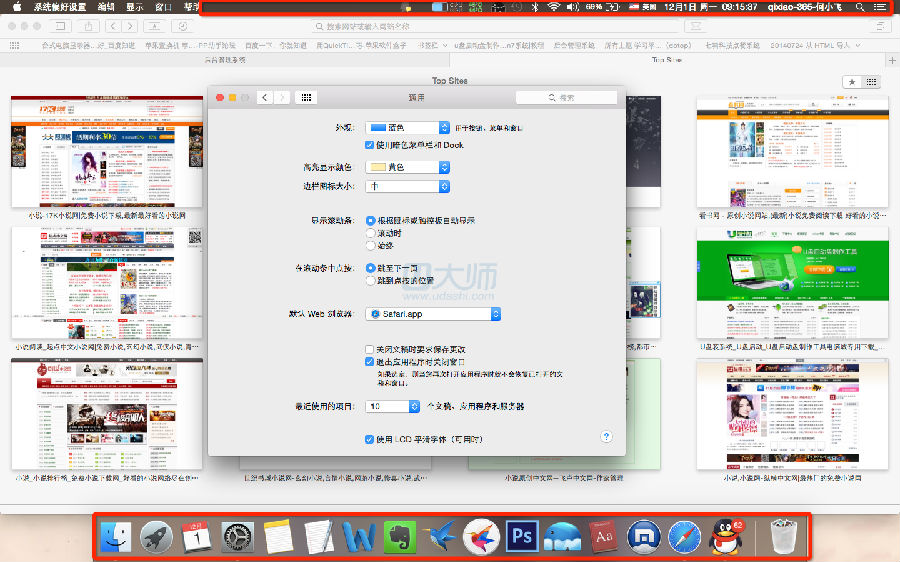Click the Show All grid icon
Viewport: 900px width, 562px height.
(307, 97)
